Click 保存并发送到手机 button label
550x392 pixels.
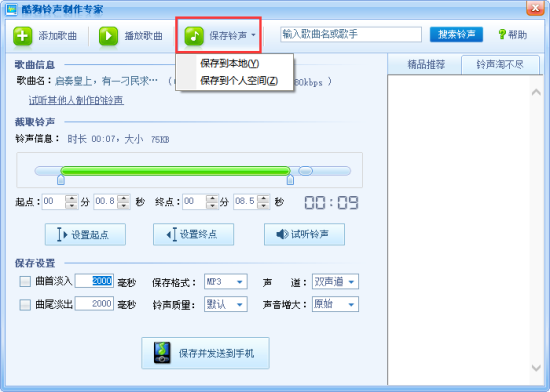[216, 353]
